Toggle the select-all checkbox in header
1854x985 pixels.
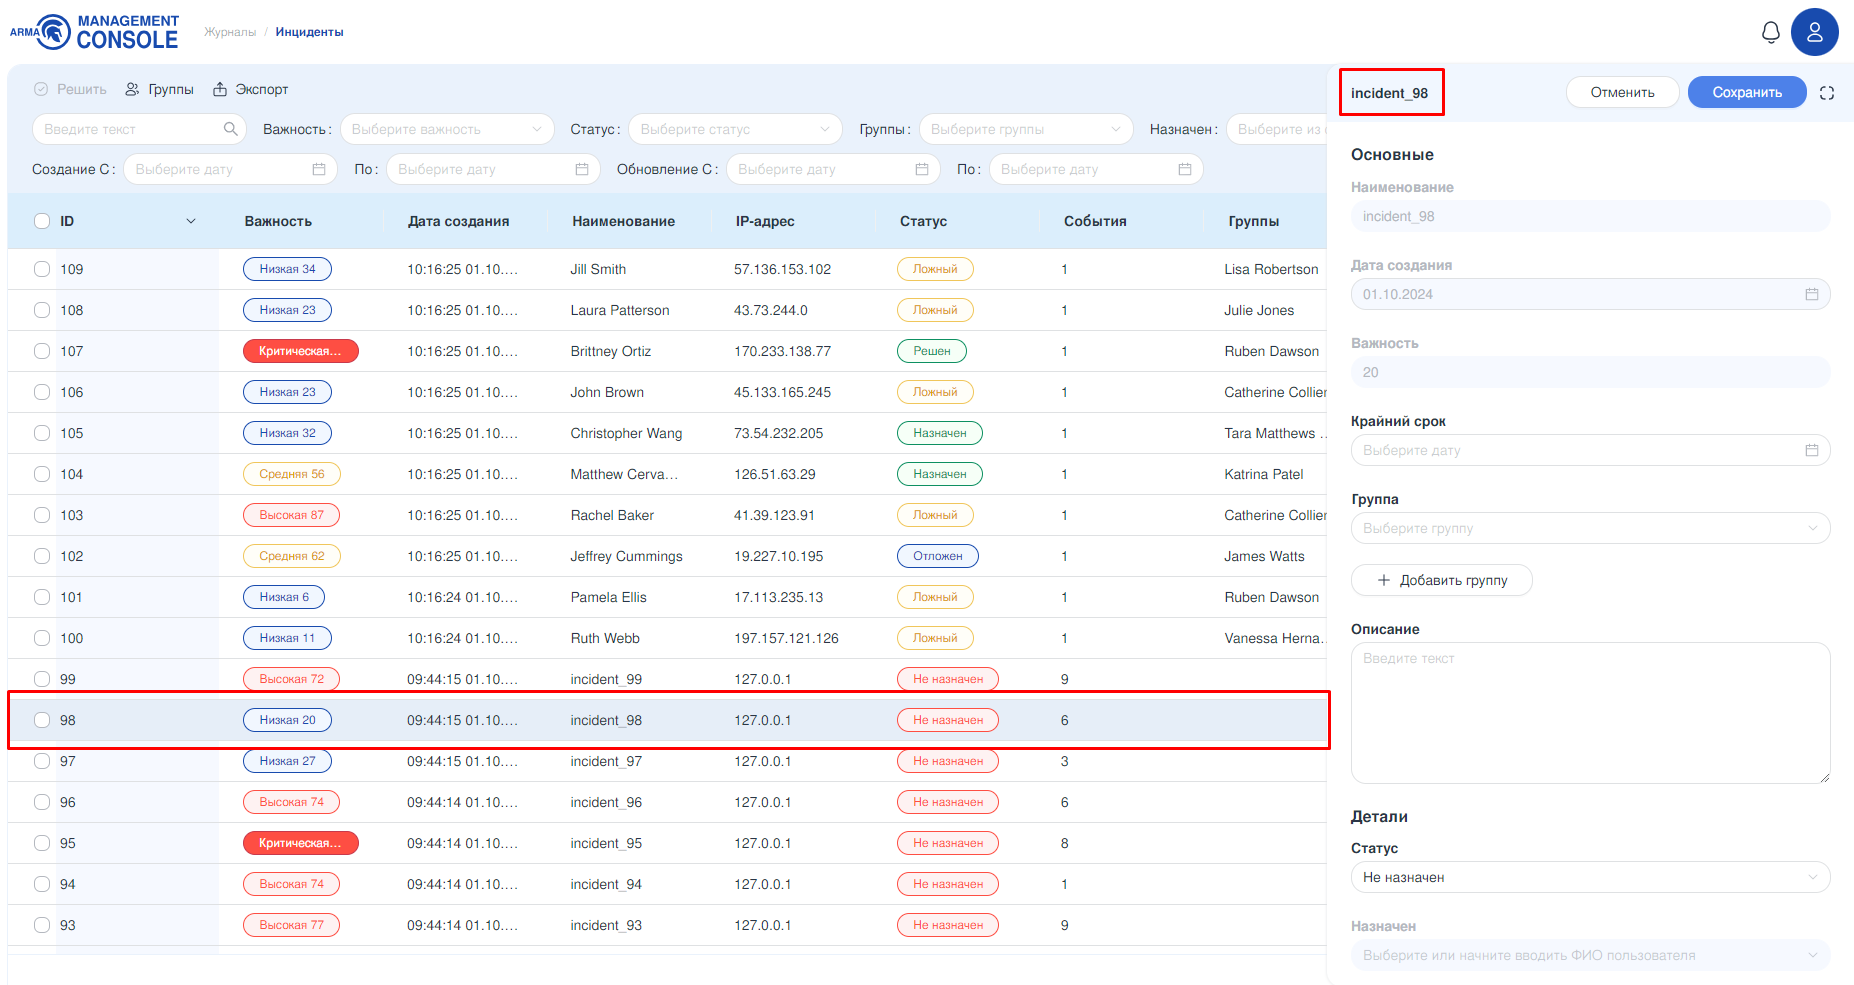tap(42, 221)
